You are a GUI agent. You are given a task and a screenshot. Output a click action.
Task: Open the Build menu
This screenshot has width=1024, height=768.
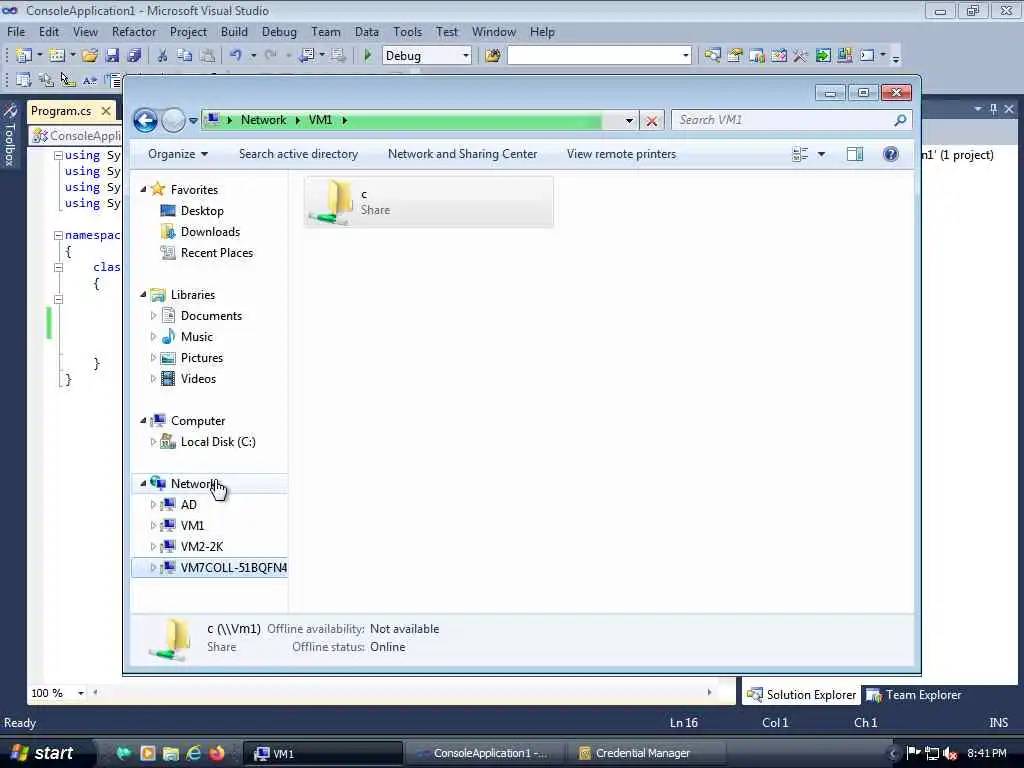pyautogui.click(x=234, y=32)
